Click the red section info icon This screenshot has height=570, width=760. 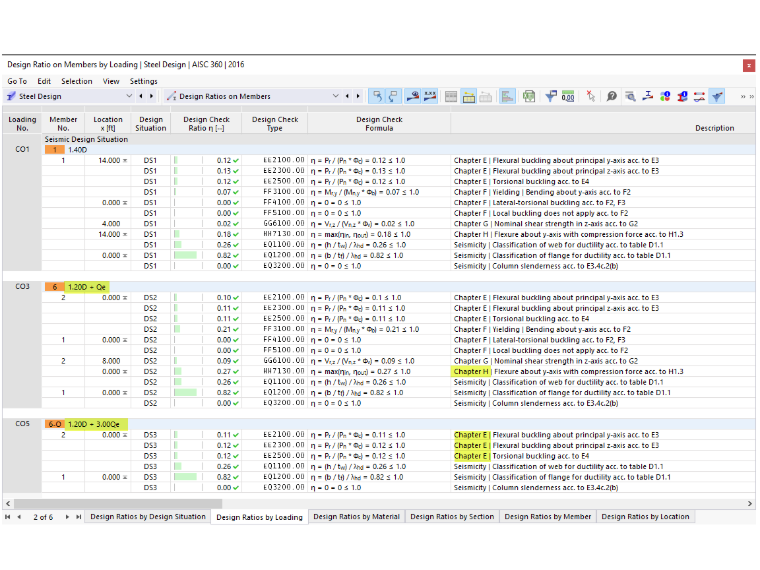point(682,96)
